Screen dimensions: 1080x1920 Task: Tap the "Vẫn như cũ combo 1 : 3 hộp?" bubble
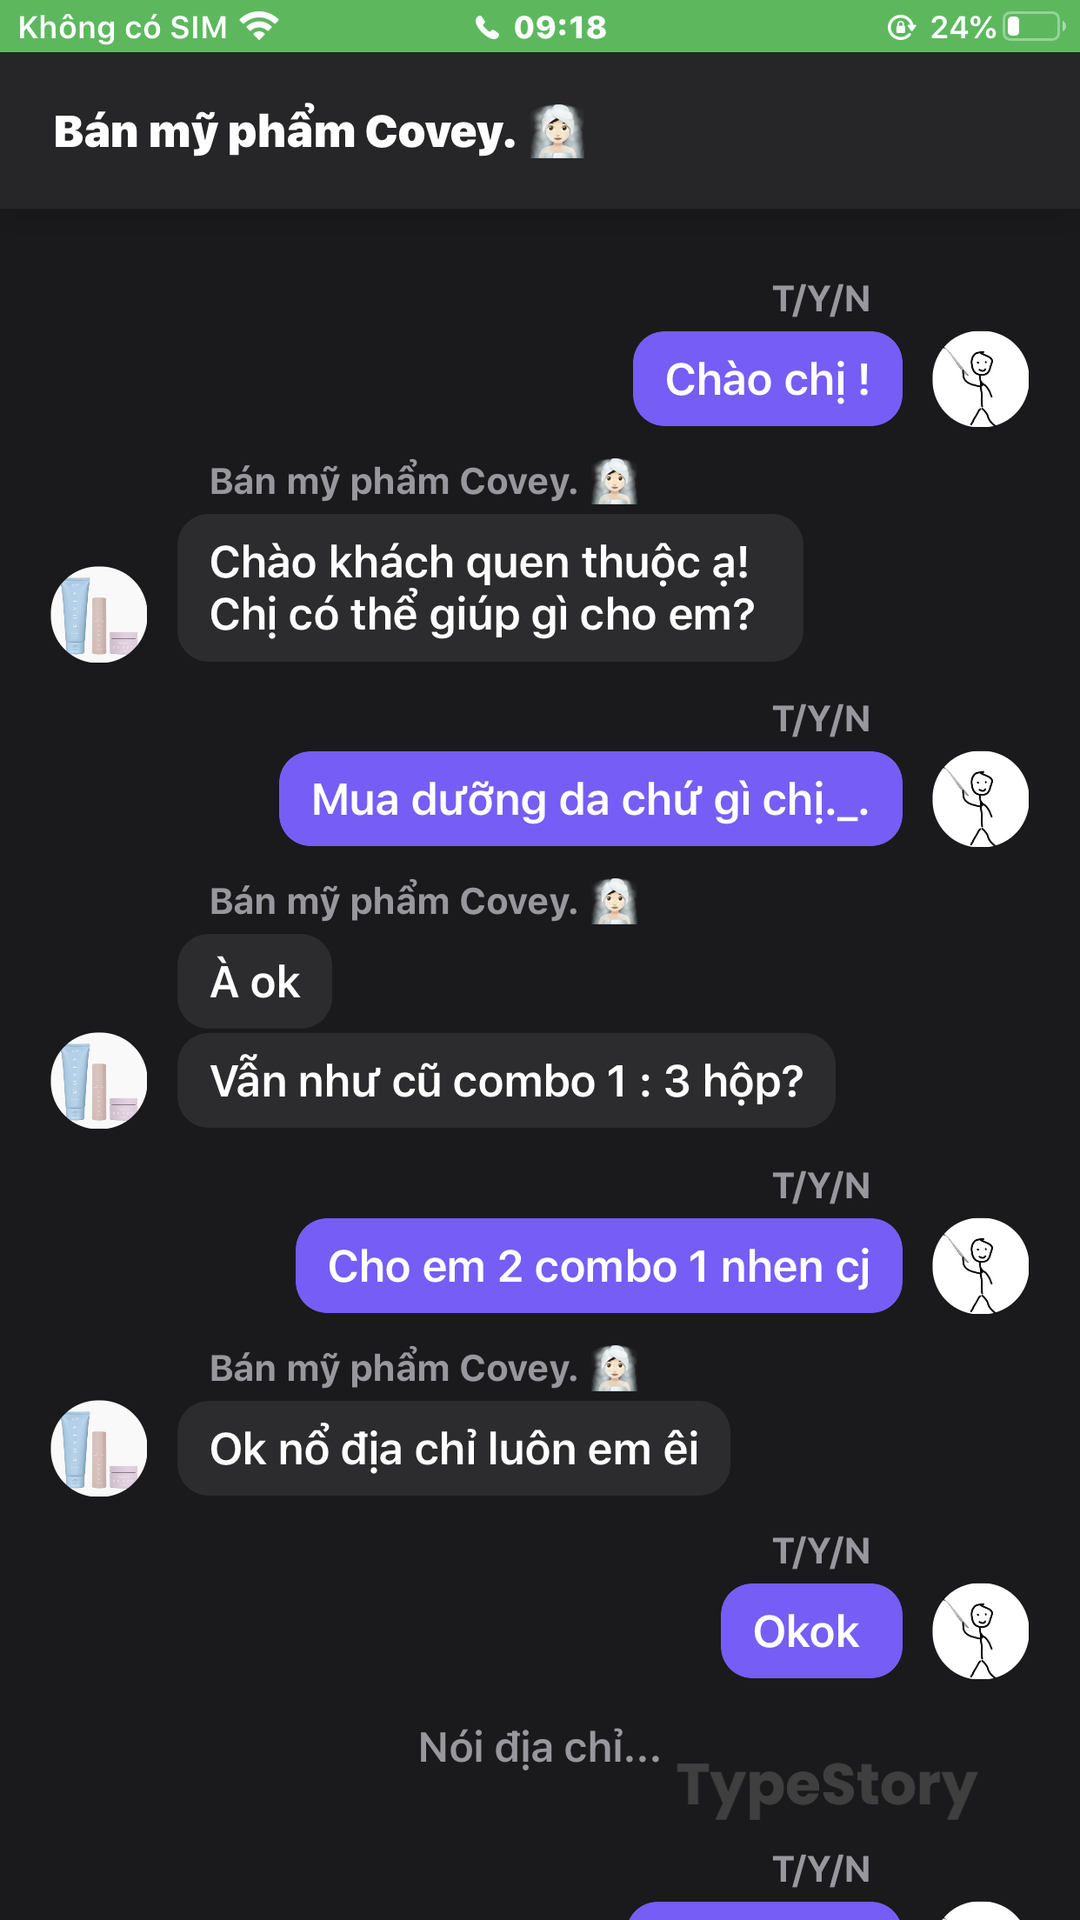click(x=507, y=1081)
